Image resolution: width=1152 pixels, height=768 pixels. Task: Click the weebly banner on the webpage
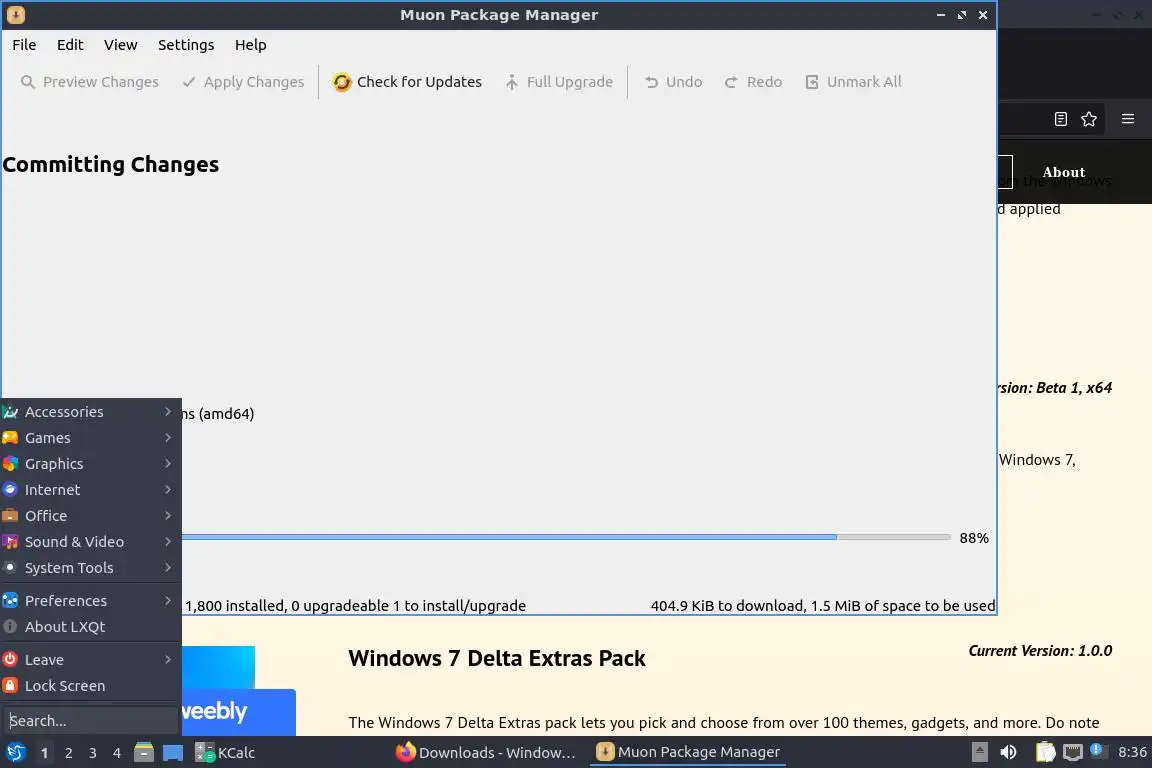(238, 712)
